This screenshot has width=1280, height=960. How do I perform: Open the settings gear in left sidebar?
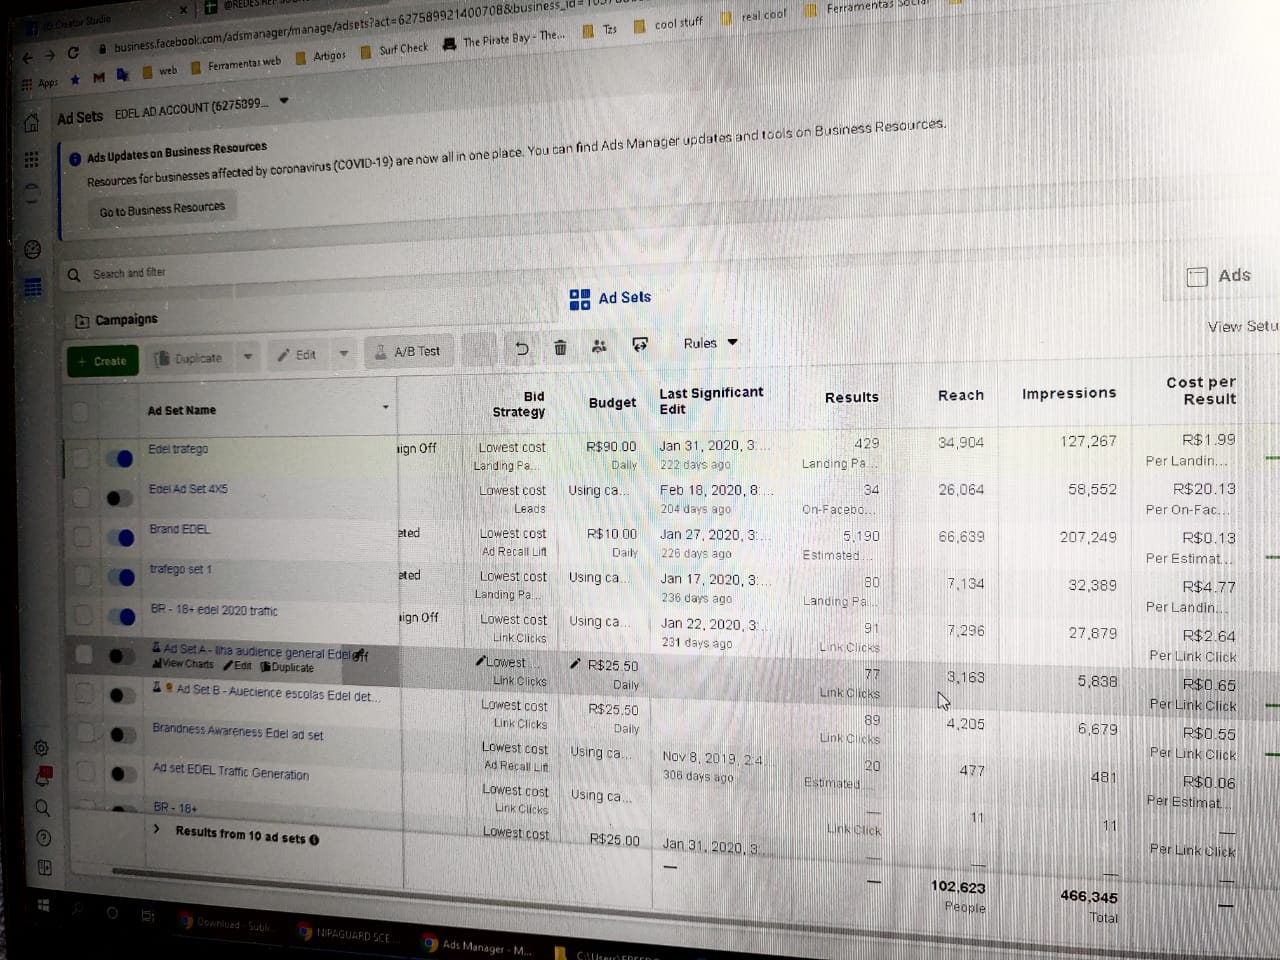41,748
